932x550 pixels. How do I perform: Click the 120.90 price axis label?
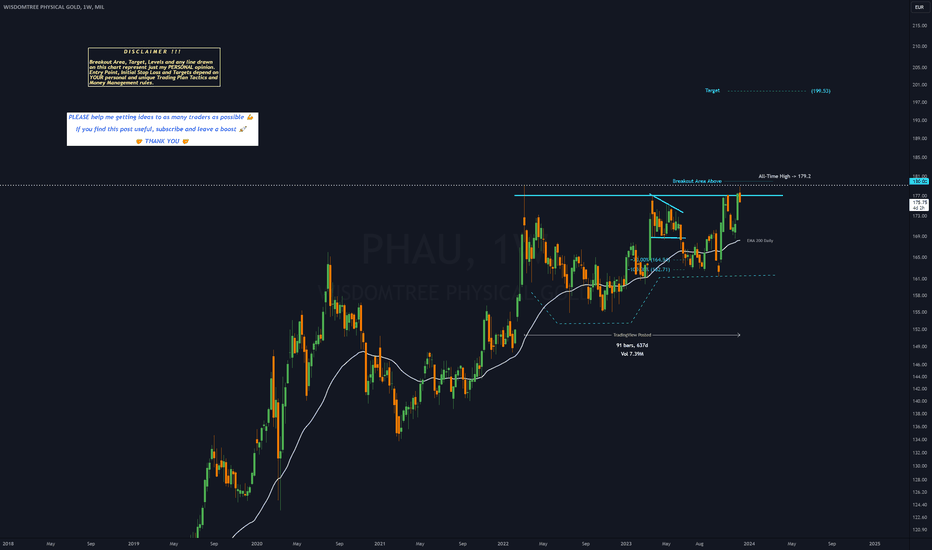coord(920,529)
